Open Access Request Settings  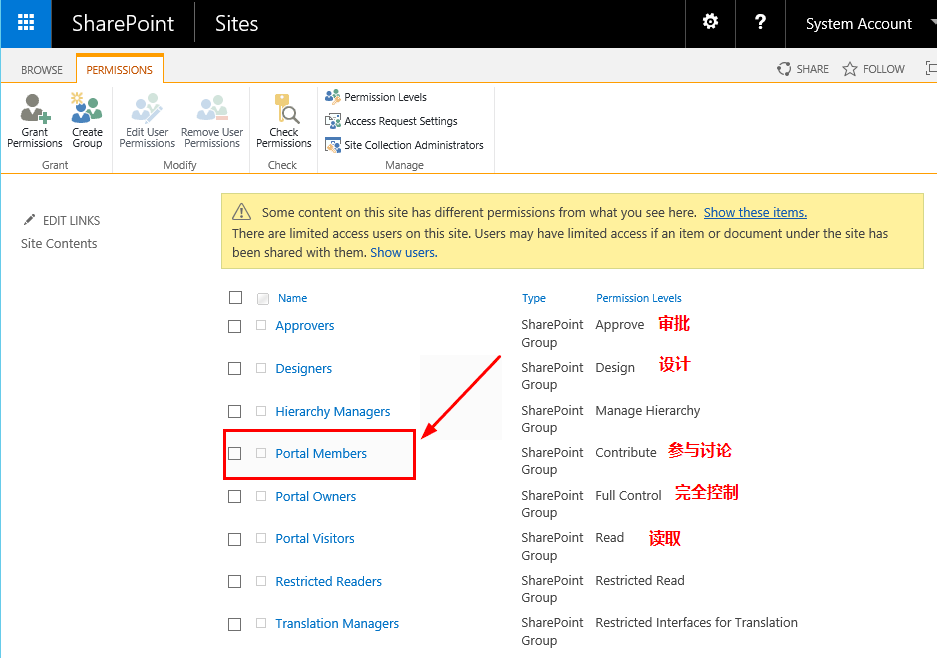pos(391,121)
